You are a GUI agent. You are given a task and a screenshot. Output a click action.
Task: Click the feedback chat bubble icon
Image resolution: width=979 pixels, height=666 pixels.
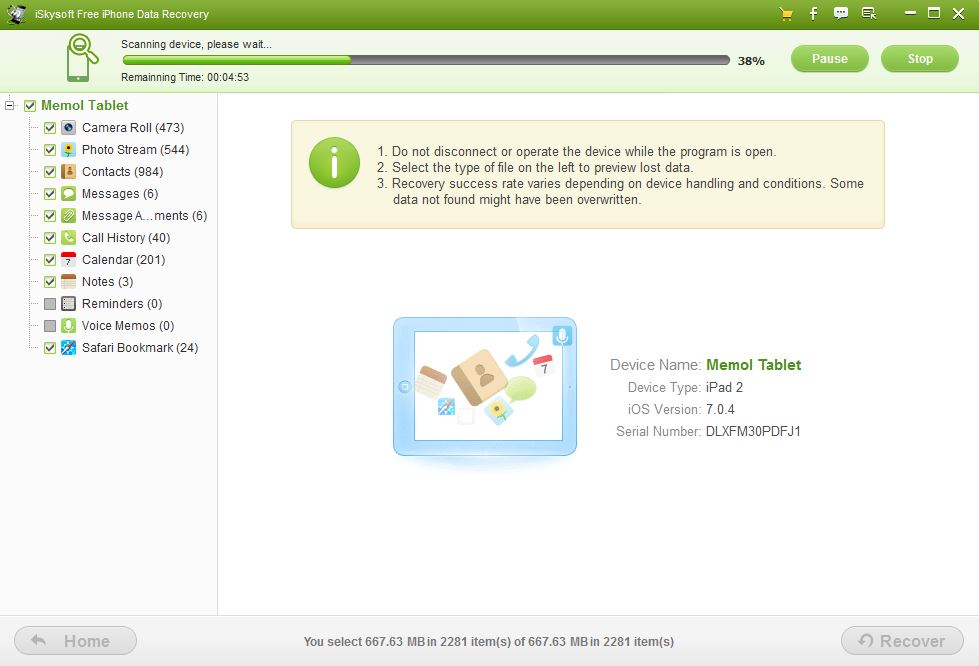click(x=841, y=13)
